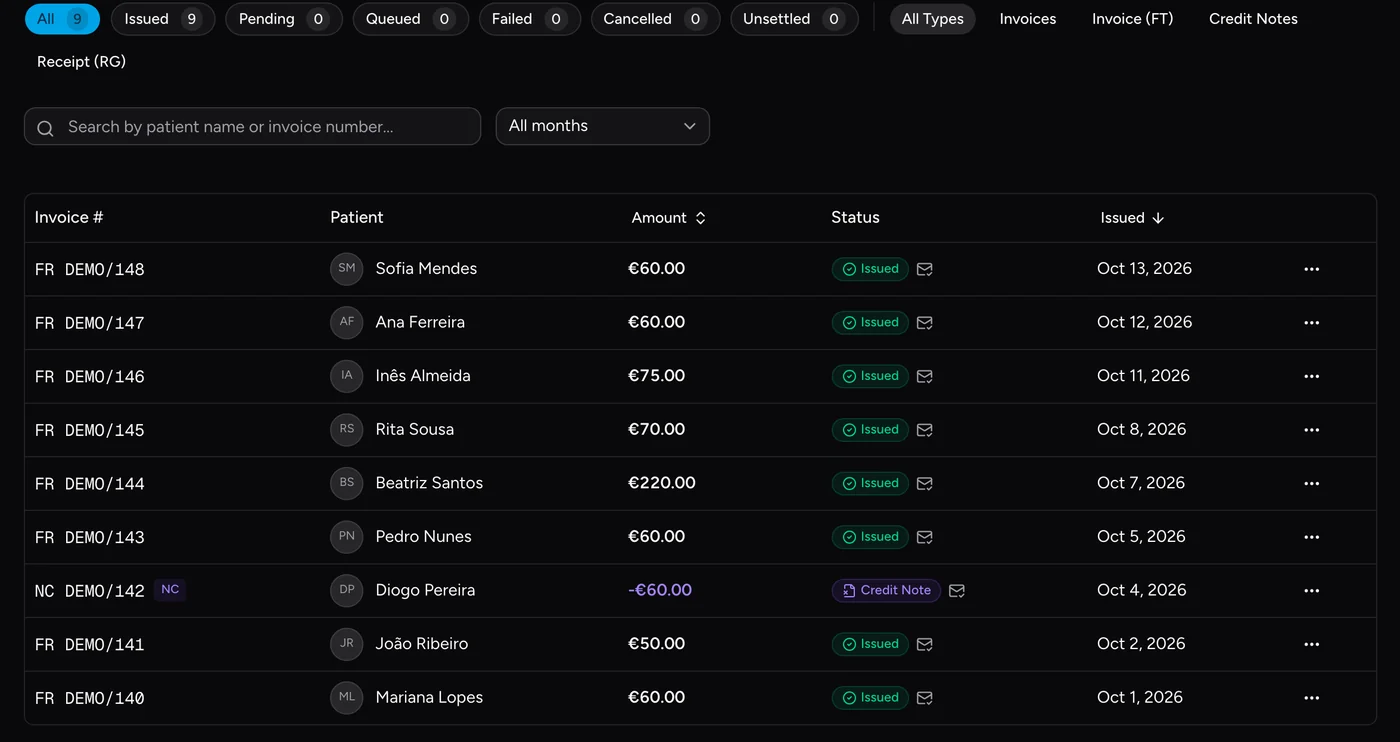Filter invoices by Issued status
Screen dimensions: 1400x742
[x=163, y=19]
